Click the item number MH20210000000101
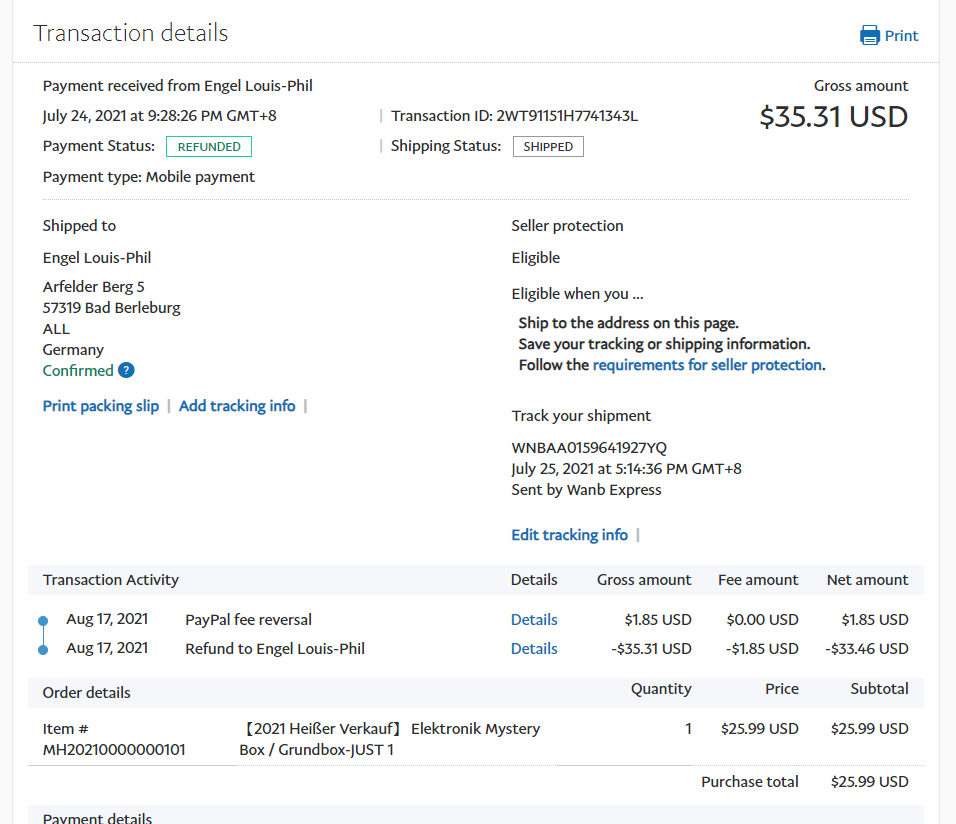Viewport: 956px width, 824px height. [114, 750]
